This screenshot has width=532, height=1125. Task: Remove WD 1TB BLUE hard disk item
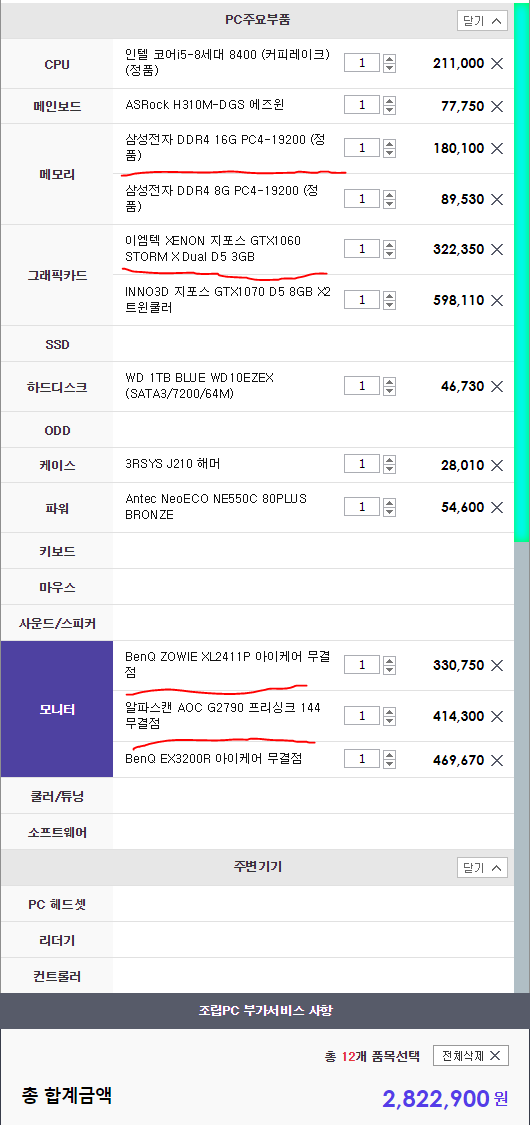pos(497,386)
